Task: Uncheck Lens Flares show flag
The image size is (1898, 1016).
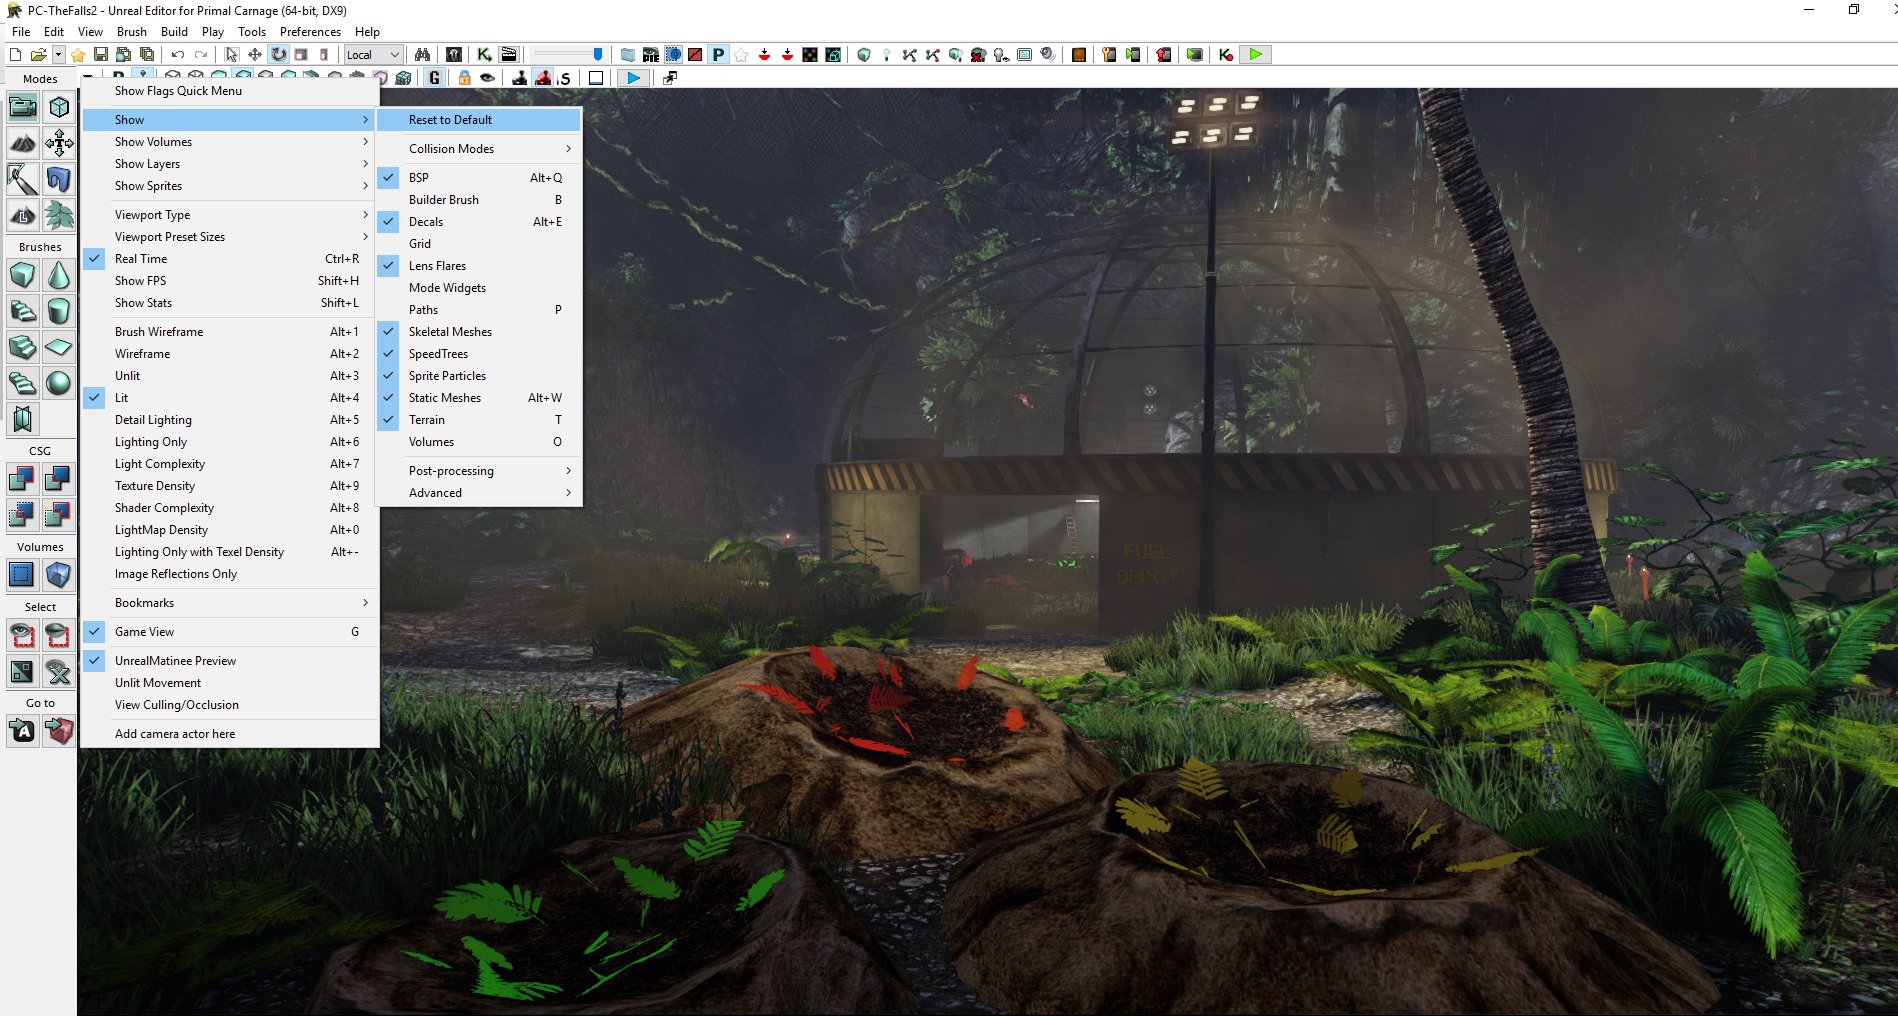Action: pyautogui.click(x=479, y=266)
